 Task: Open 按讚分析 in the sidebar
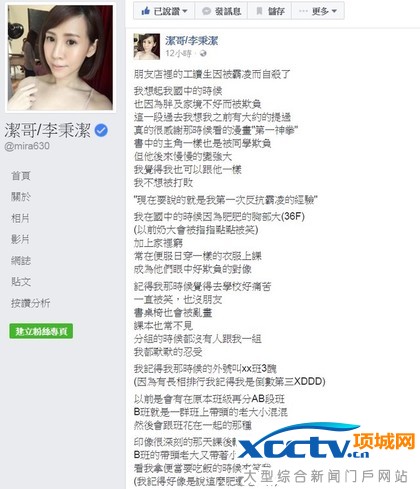coord(31,303)
